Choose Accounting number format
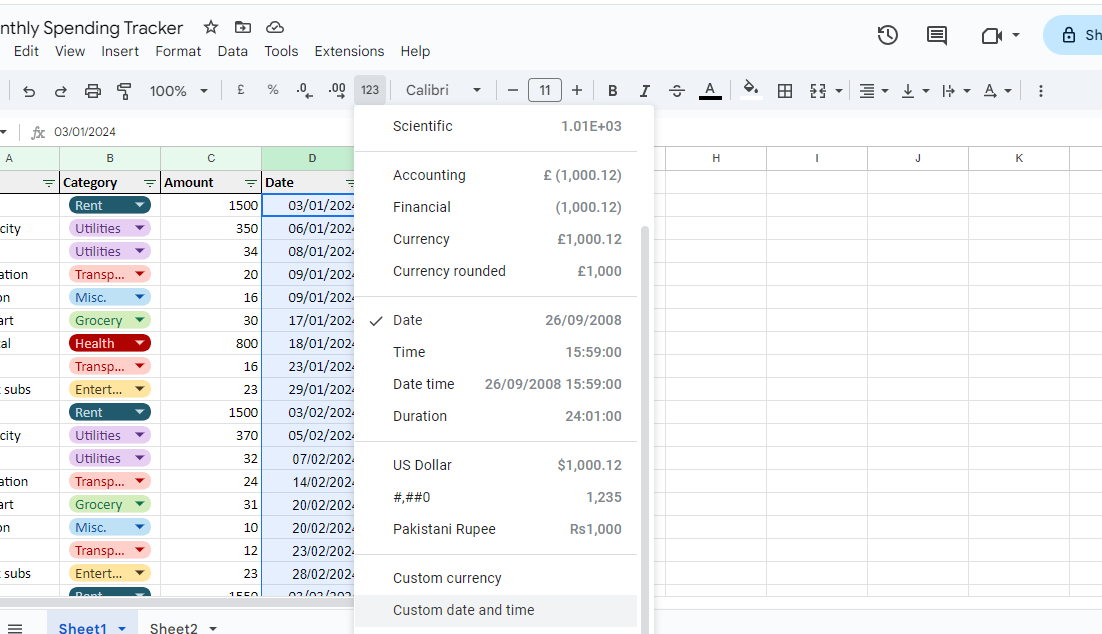Image resolution: width=1102 pixels, height=634 pixels. click(x=496, y=175)
